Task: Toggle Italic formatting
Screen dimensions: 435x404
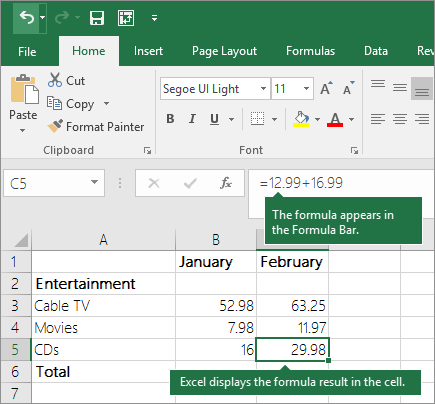Action: [x=192, y=119]
